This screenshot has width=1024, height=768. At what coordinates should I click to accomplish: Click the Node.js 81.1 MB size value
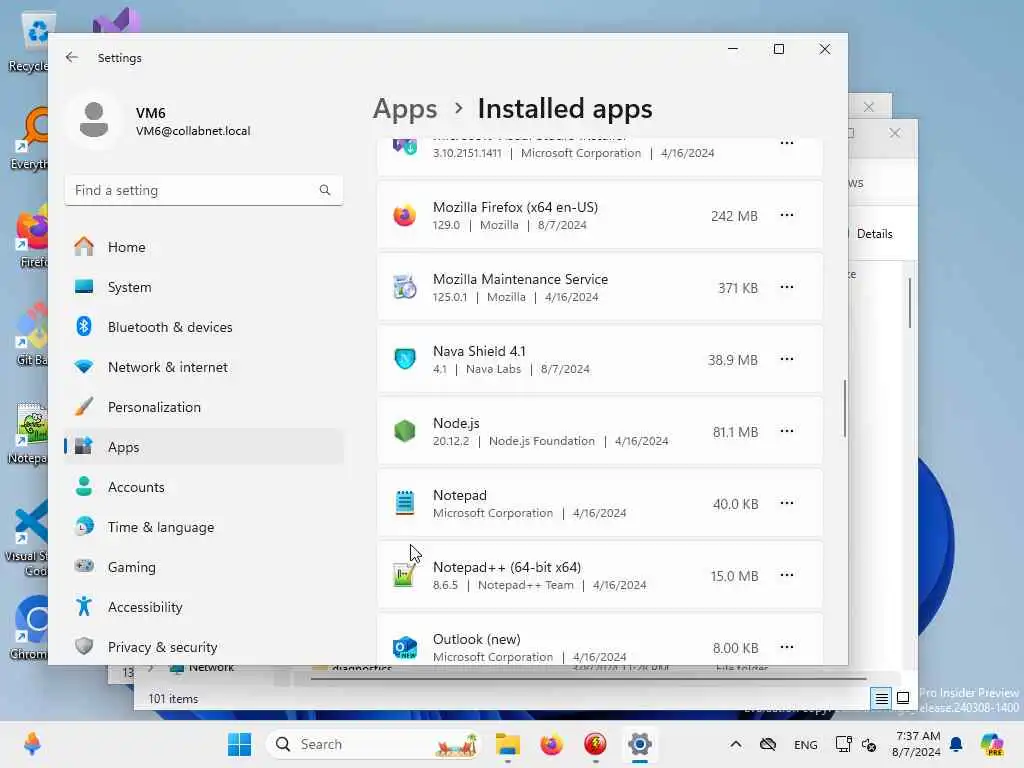(735, 432)
